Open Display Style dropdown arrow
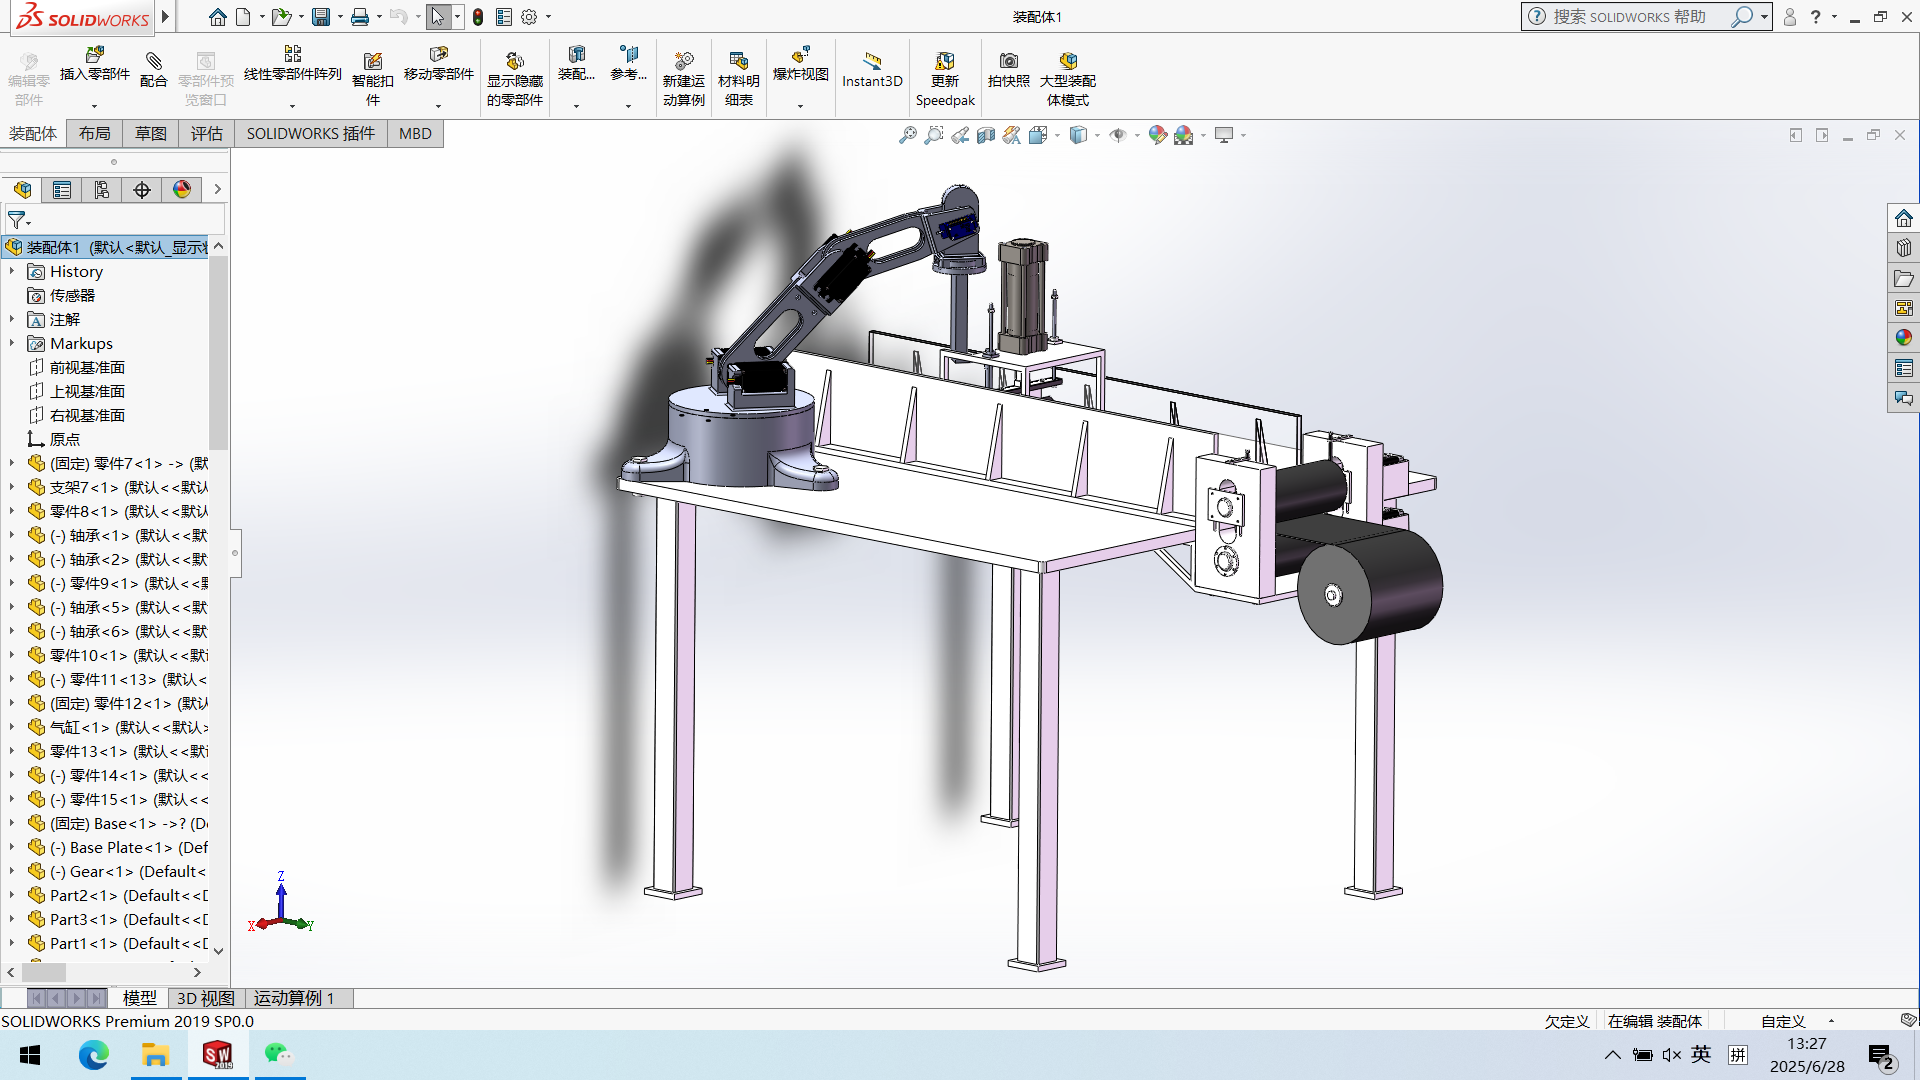 [x=1097, y=135]
